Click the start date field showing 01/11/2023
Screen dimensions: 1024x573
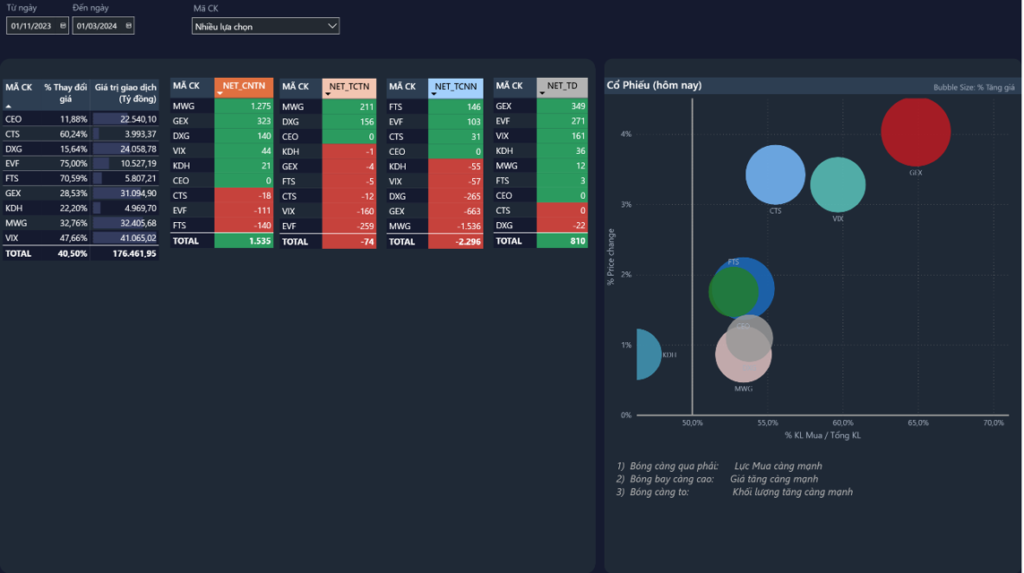[32, 26]
